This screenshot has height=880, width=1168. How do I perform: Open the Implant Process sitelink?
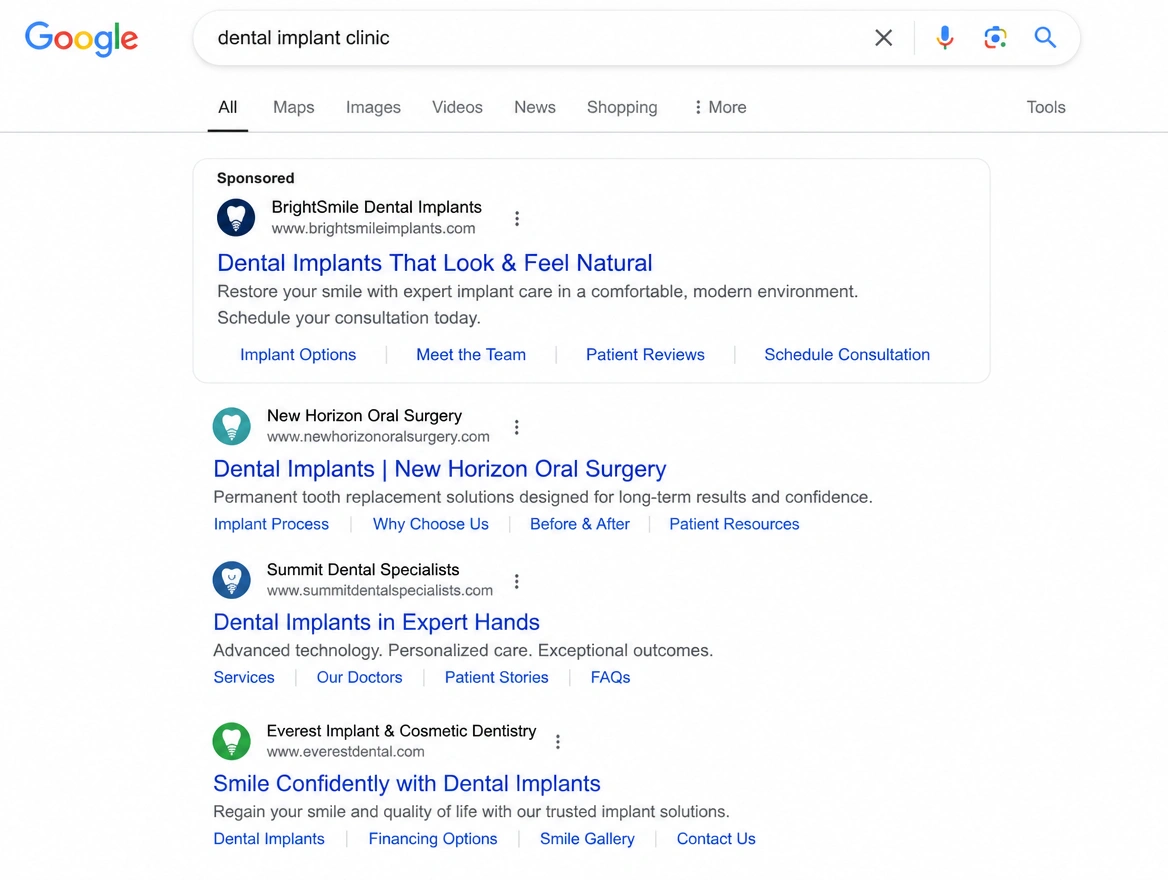point(271,524)
